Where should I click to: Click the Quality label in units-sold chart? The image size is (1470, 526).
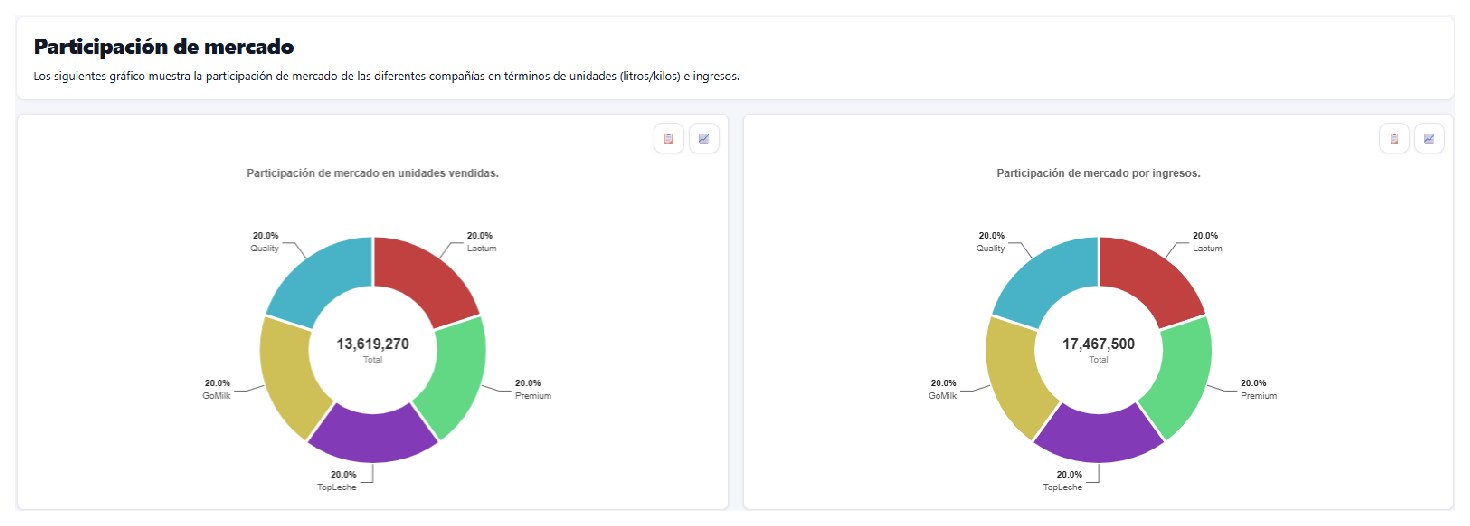264,248
